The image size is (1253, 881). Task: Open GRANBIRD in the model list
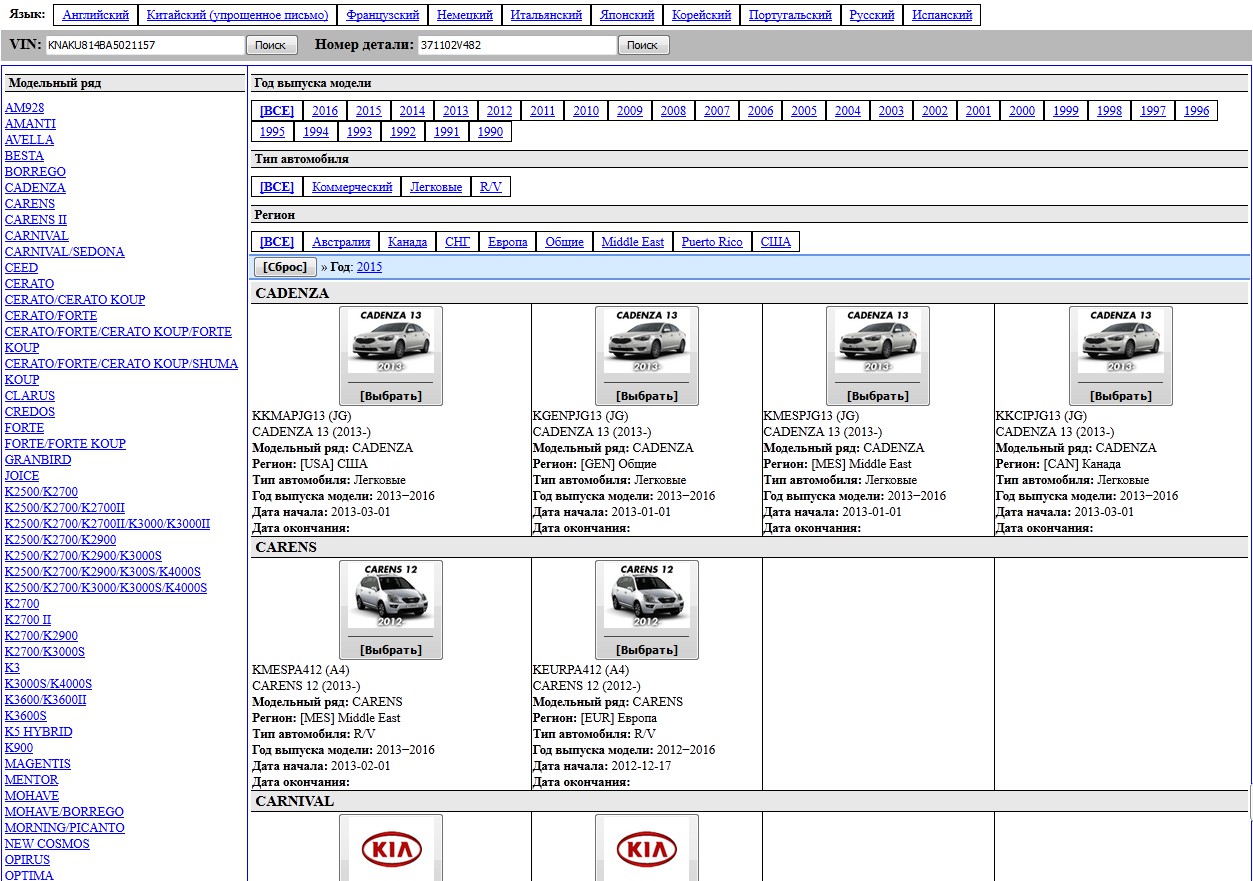[38, 460]
